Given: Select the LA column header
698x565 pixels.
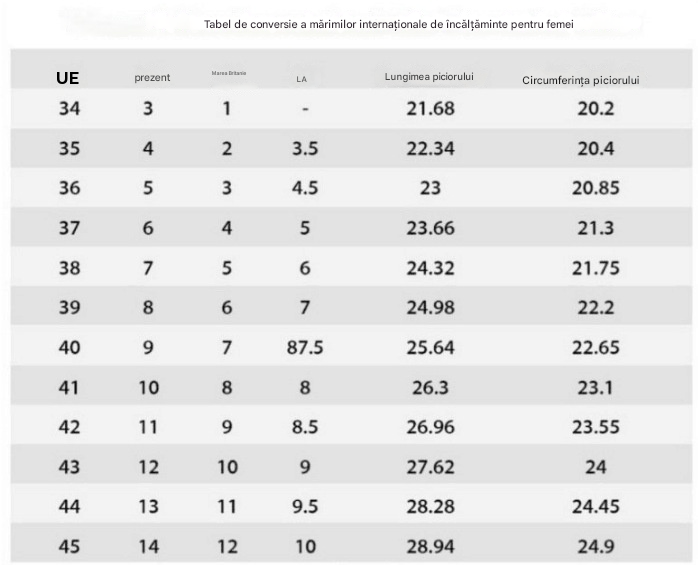Looking at the screenshot, I should click(301, 79).
